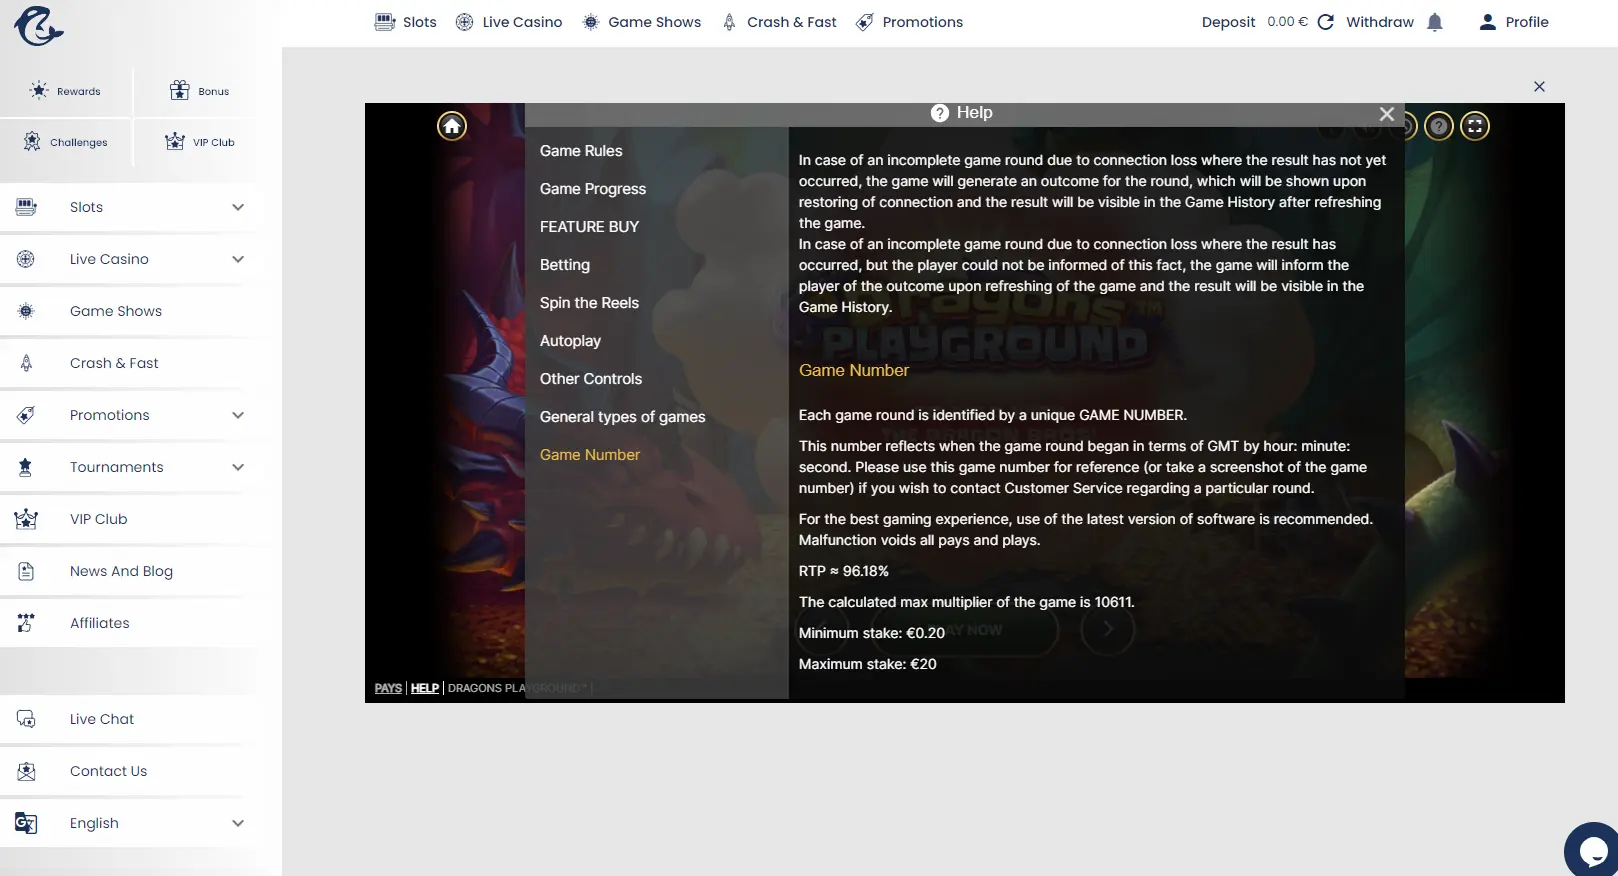Open Autoplay help section

pos(570,341)
